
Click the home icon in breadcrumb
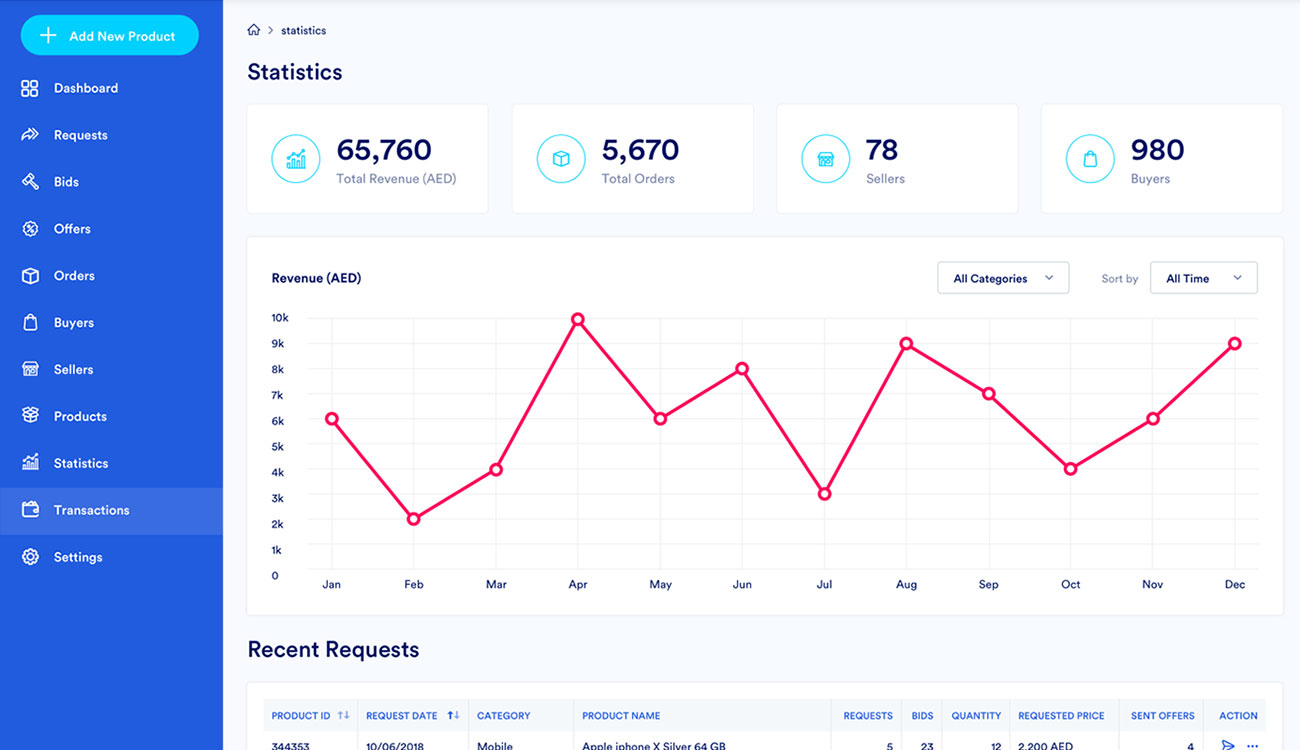click(254, 30)
